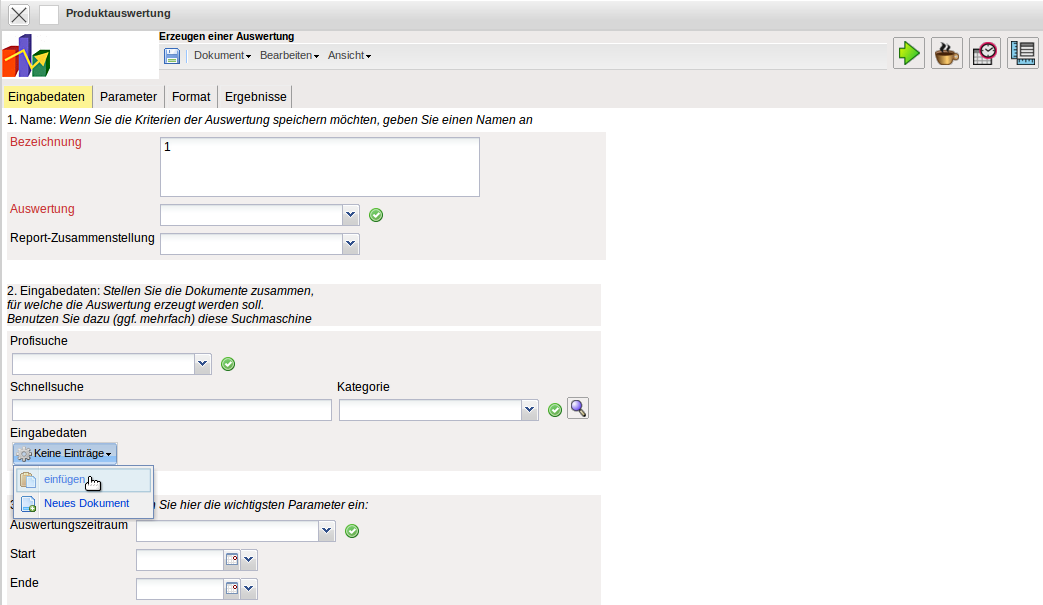Switch to the Parameter tab
Screen dimensions: 1043x605
click(128, 96)
